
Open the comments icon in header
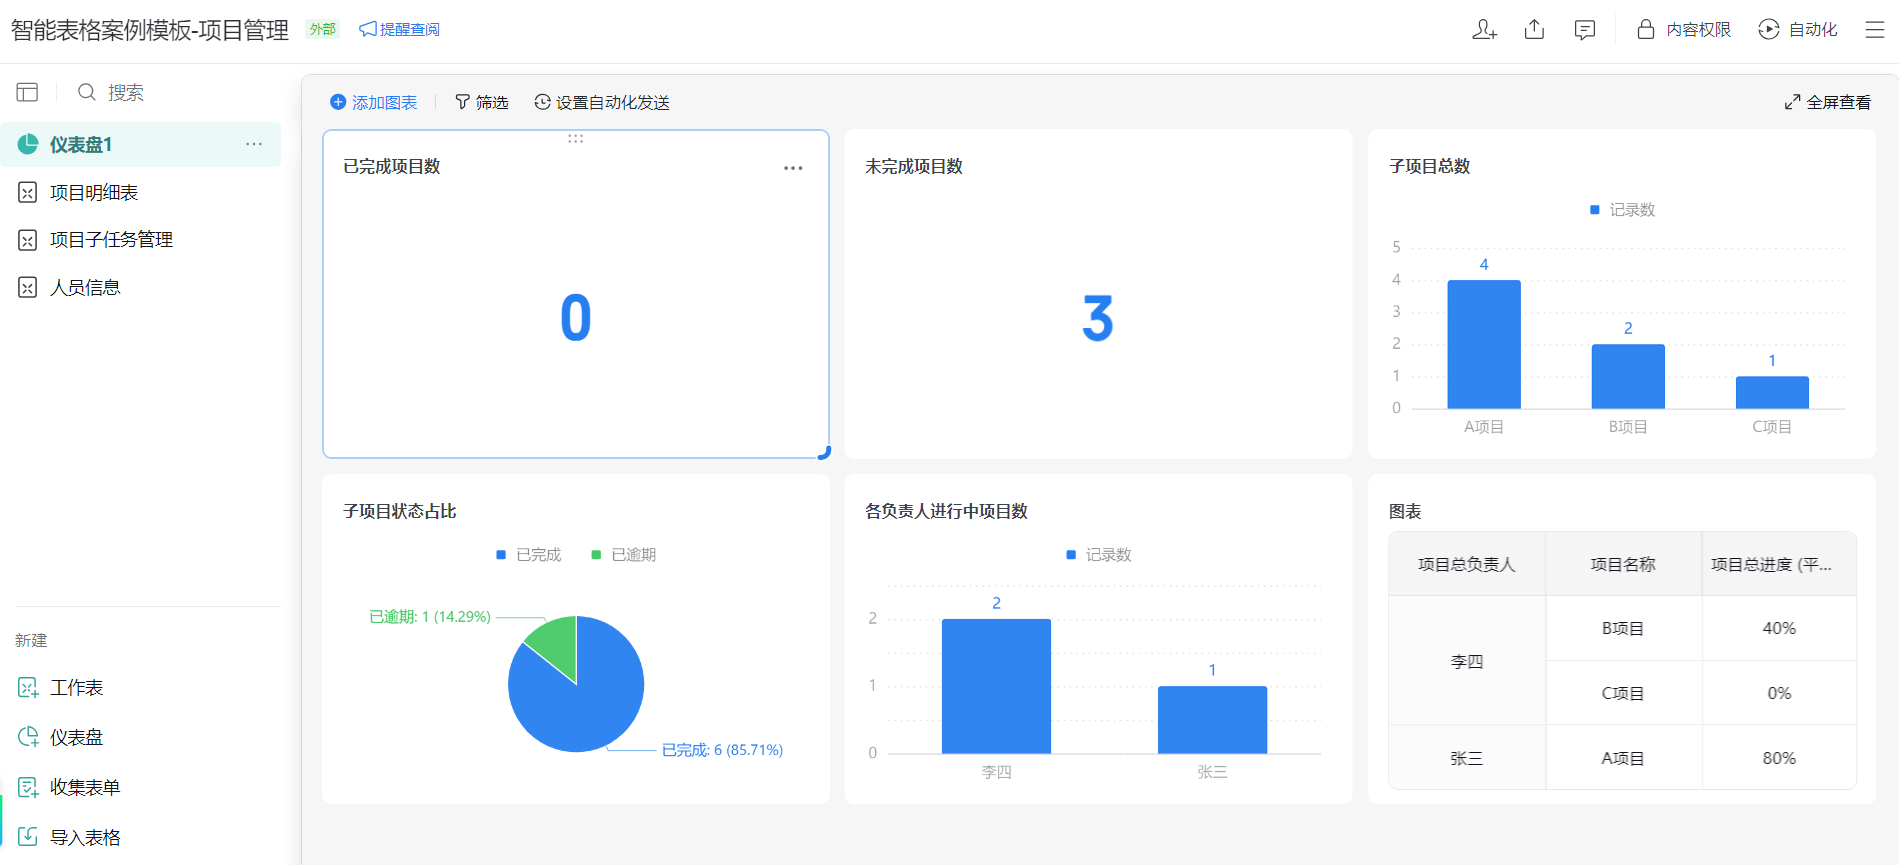[x=1584, y=30]
